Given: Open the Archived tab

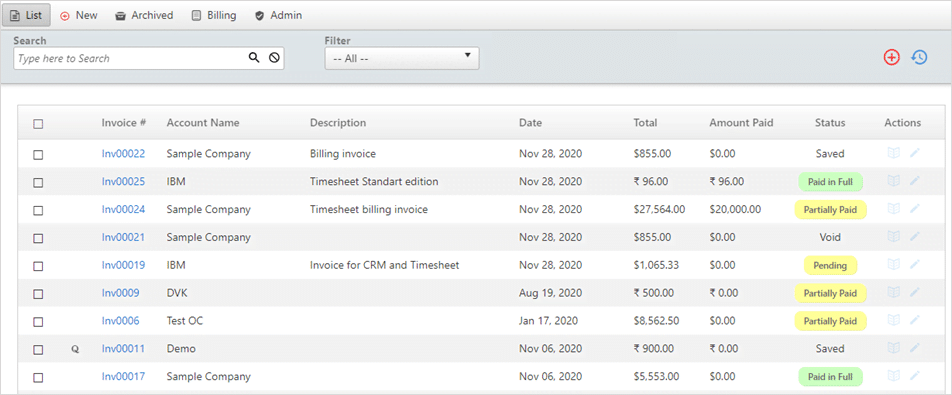Looking at the screenshot, I should 144,15.
